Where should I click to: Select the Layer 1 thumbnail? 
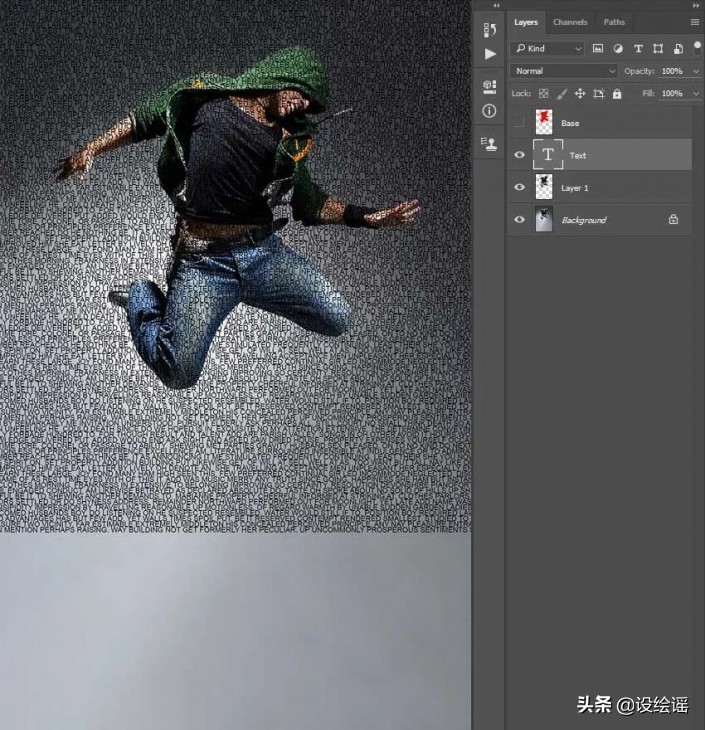tap(544, 187)
